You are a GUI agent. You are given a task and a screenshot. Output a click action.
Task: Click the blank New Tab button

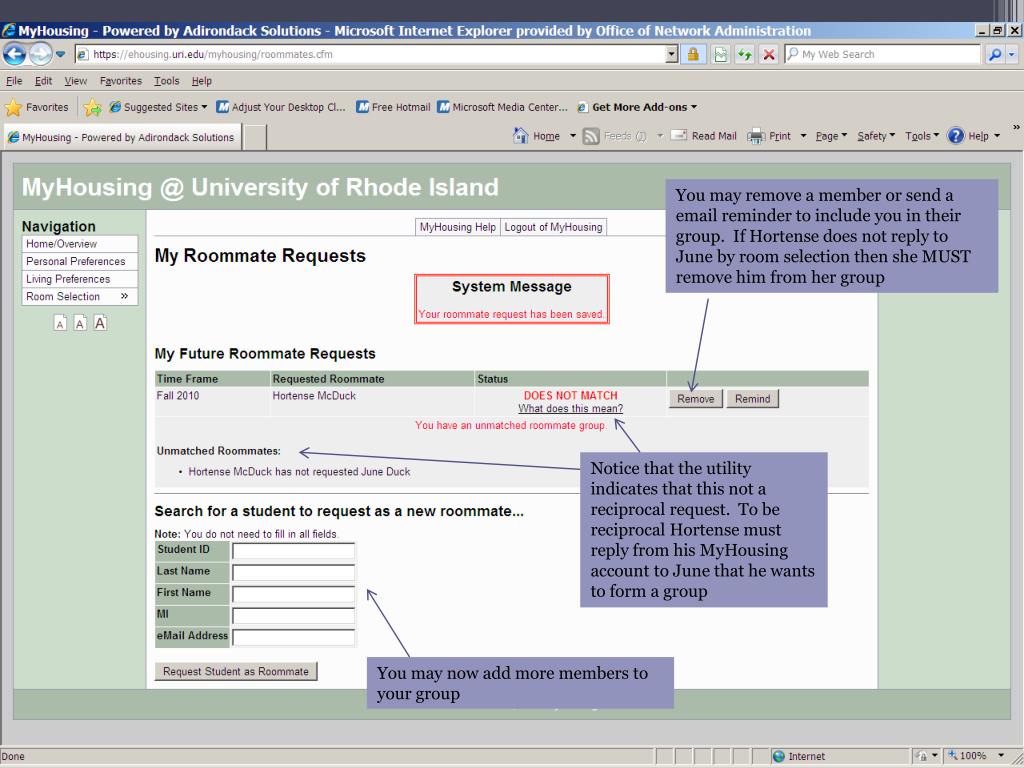[255, 137]
